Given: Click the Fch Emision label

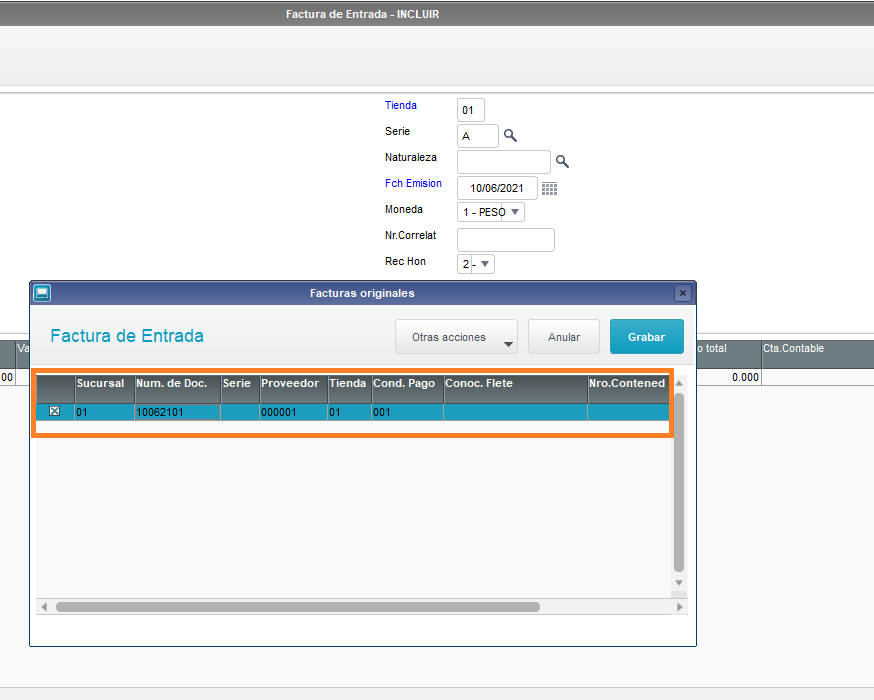Looking at the screenshot, I should (x=413, y=183).
